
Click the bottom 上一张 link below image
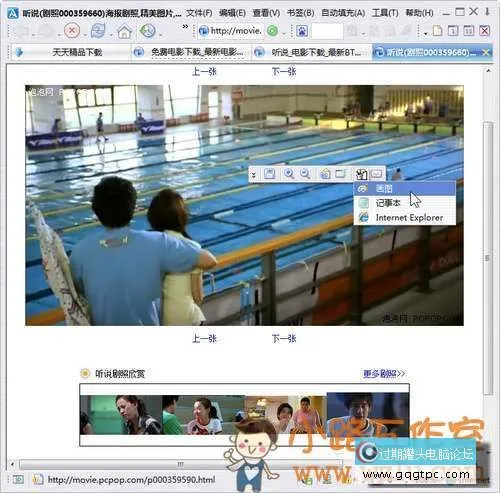coord(204,339)
